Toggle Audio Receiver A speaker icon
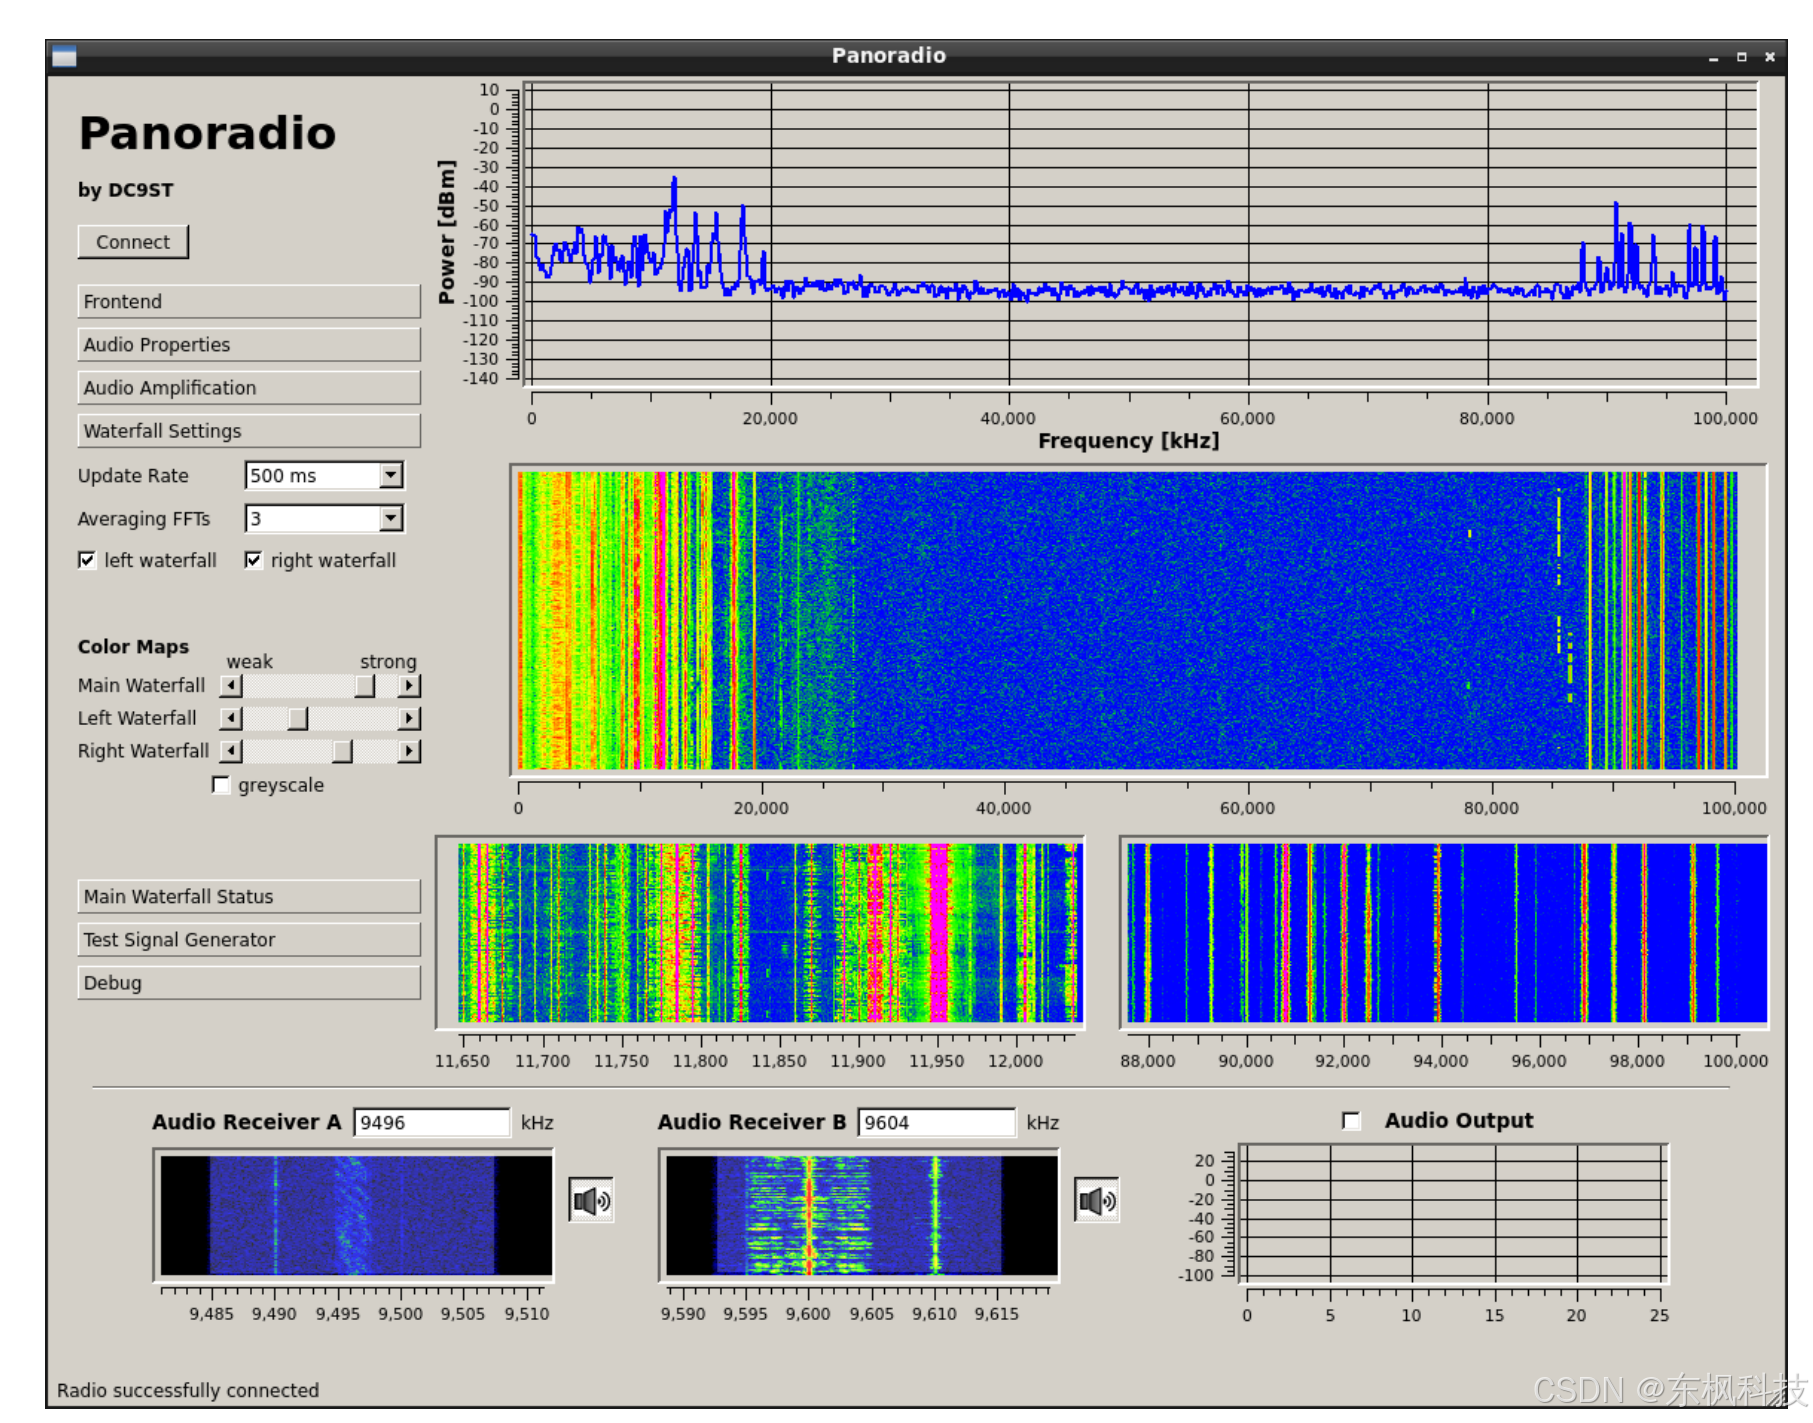This screenshot has width=1813, height=1423. 591,1201
